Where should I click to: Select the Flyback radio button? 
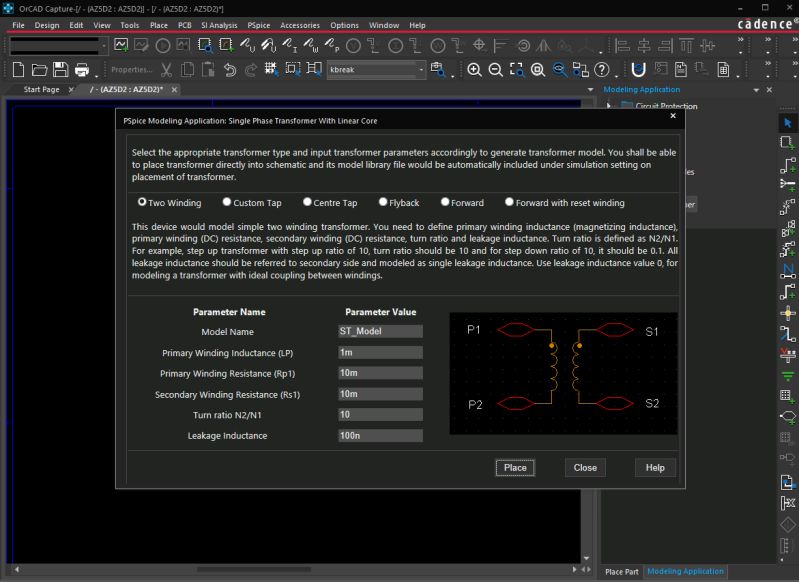[383, 202]
